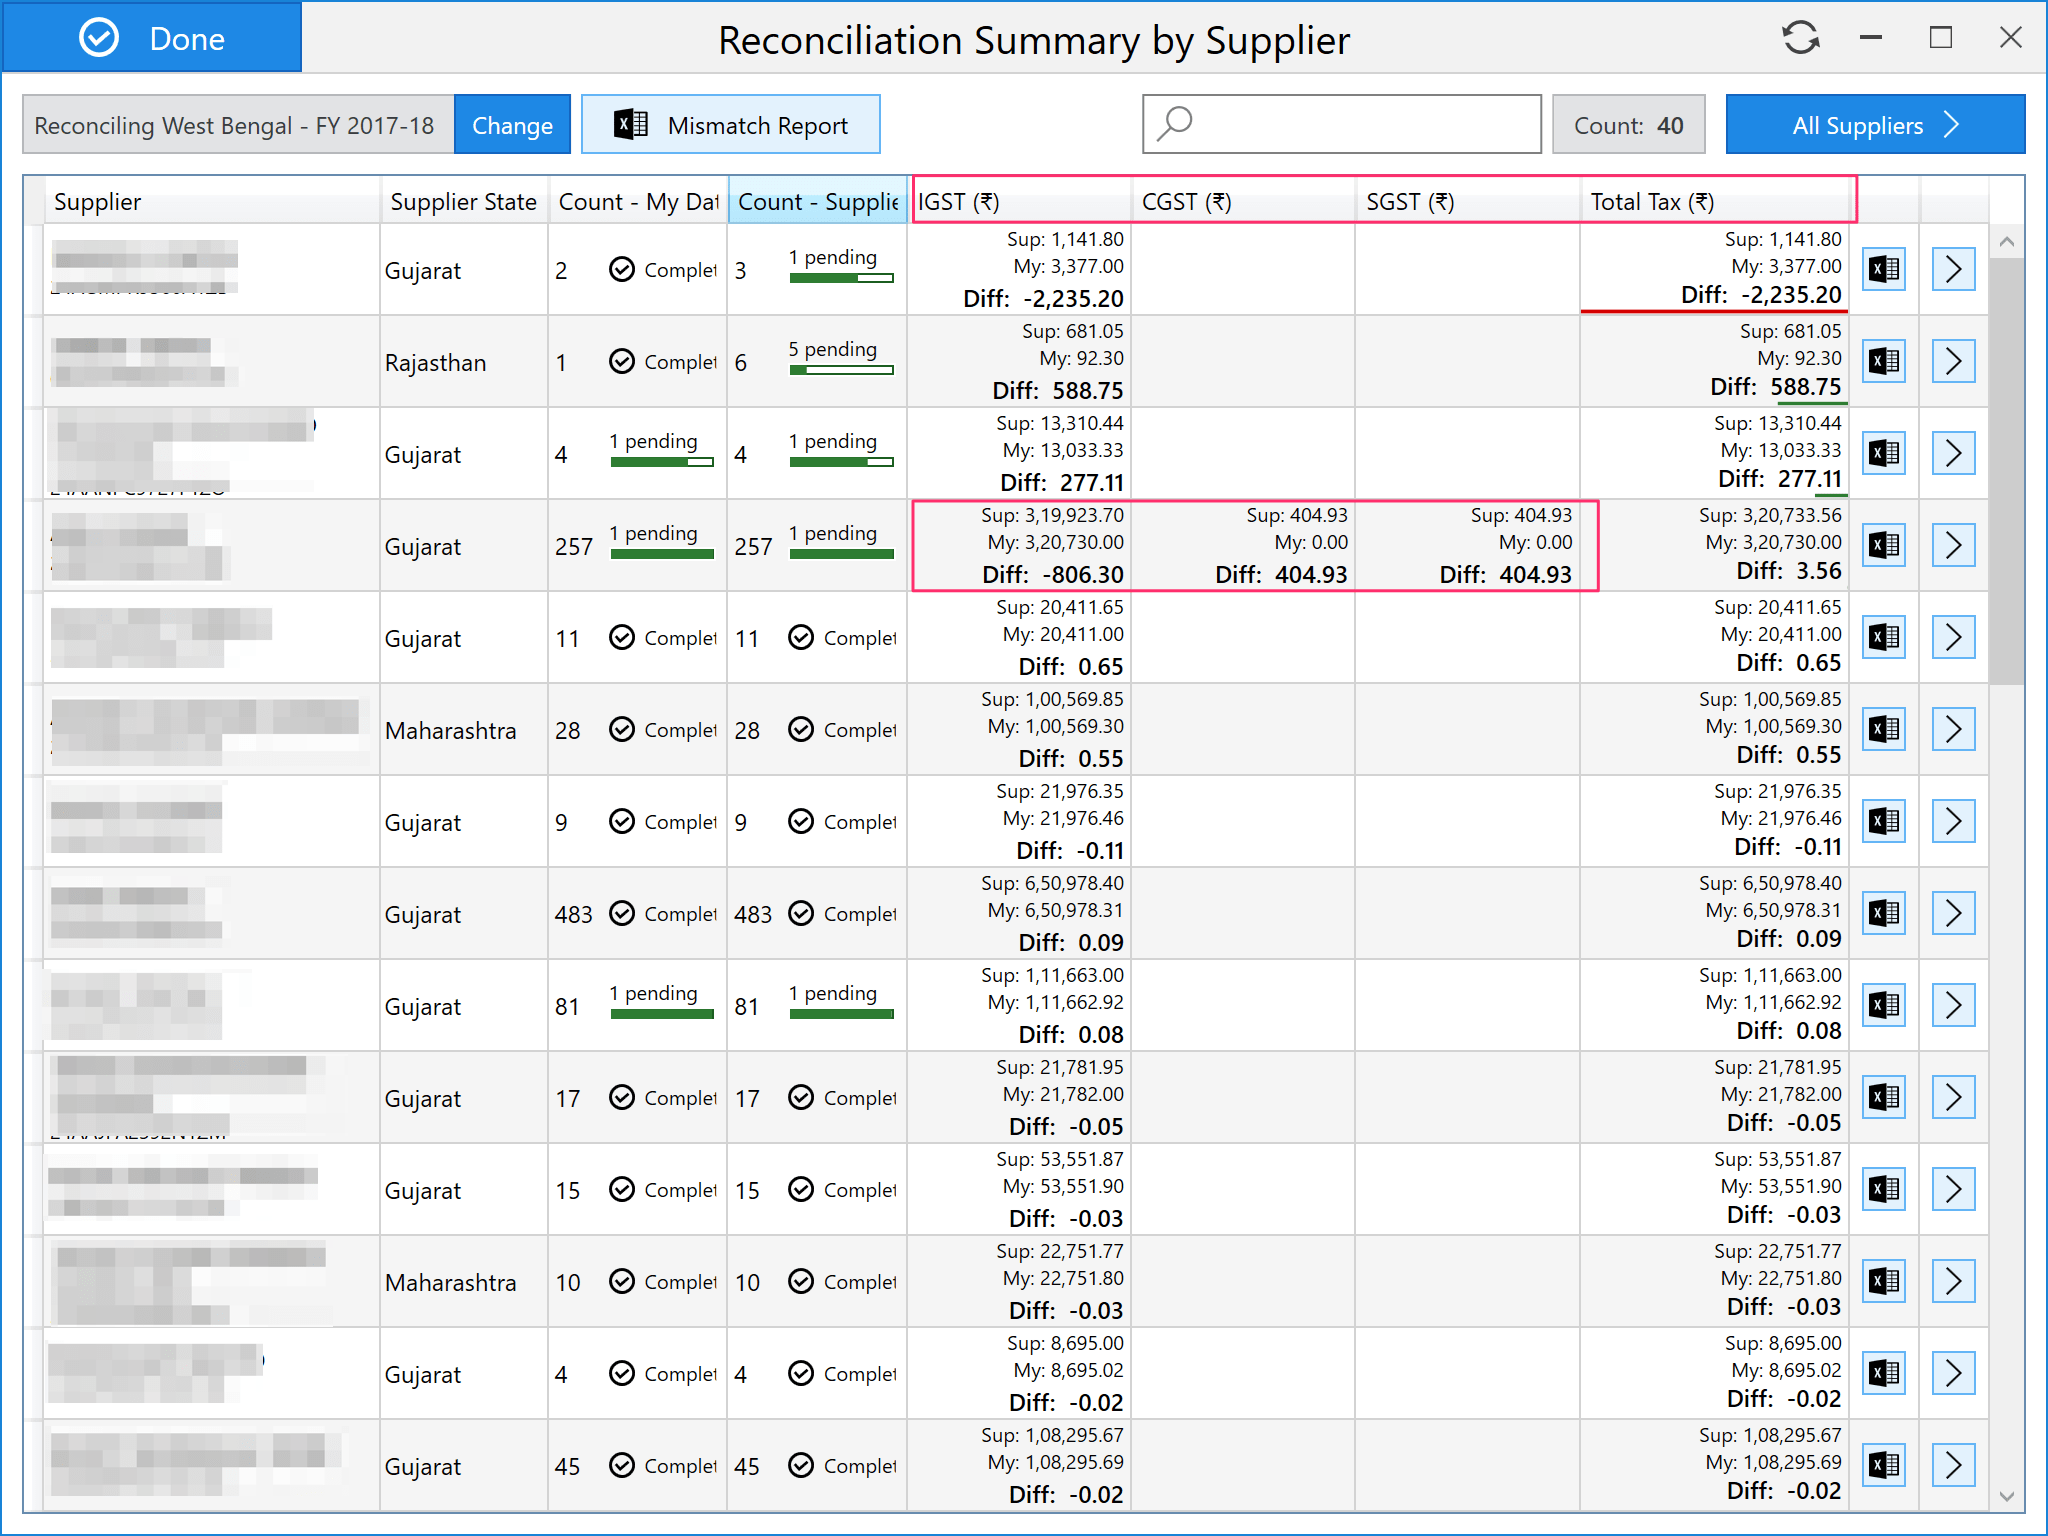Export Excel for the Rajasthan supplier row

tap(1884, 361)
